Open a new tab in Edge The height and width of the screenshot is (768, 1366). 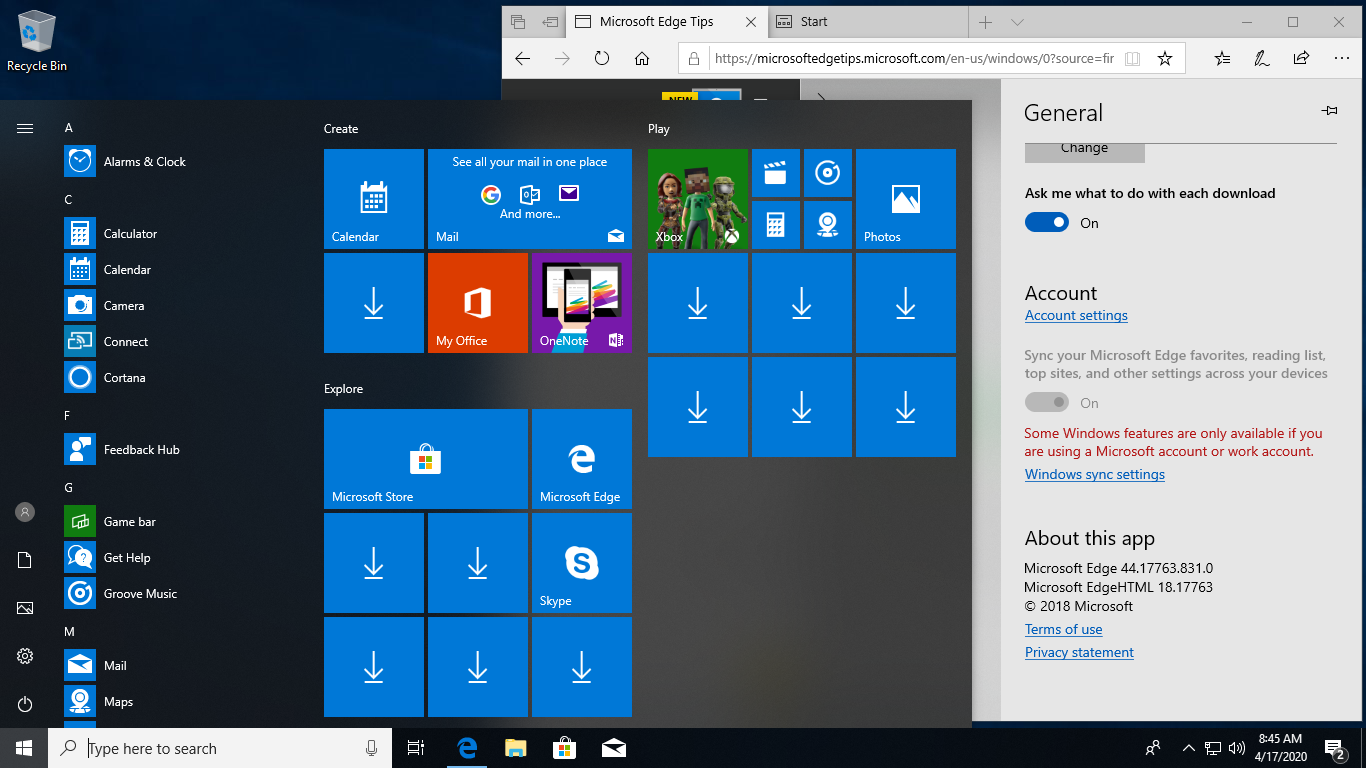985,22
